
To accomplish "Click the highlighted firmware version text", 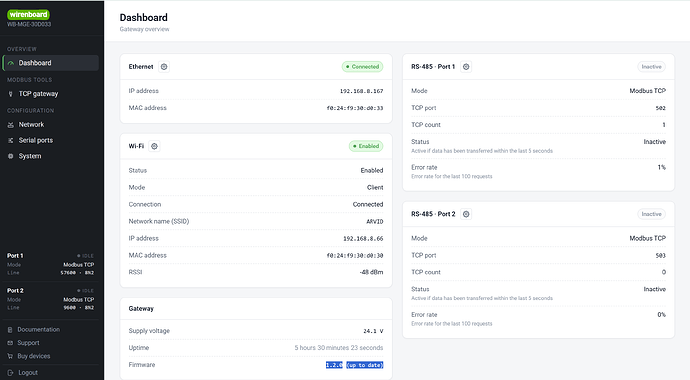I will pyautogui.click(x=355, y=365).
